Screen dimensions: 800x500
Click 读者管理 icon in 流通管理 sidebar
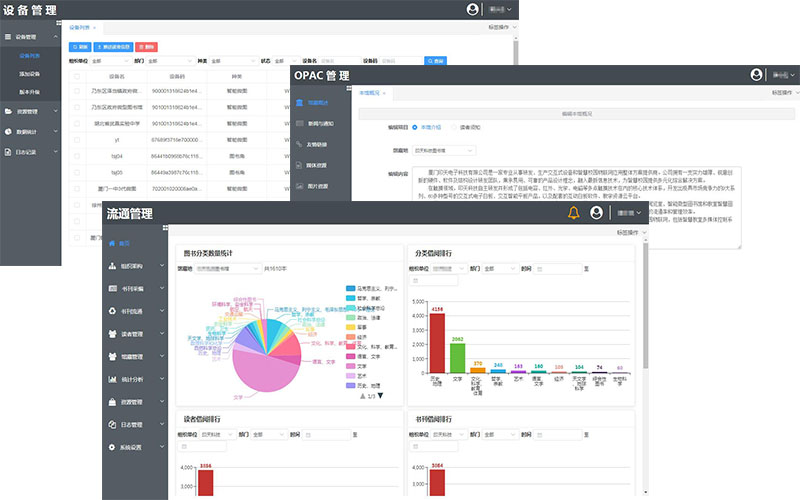click(x=112, y=334)
